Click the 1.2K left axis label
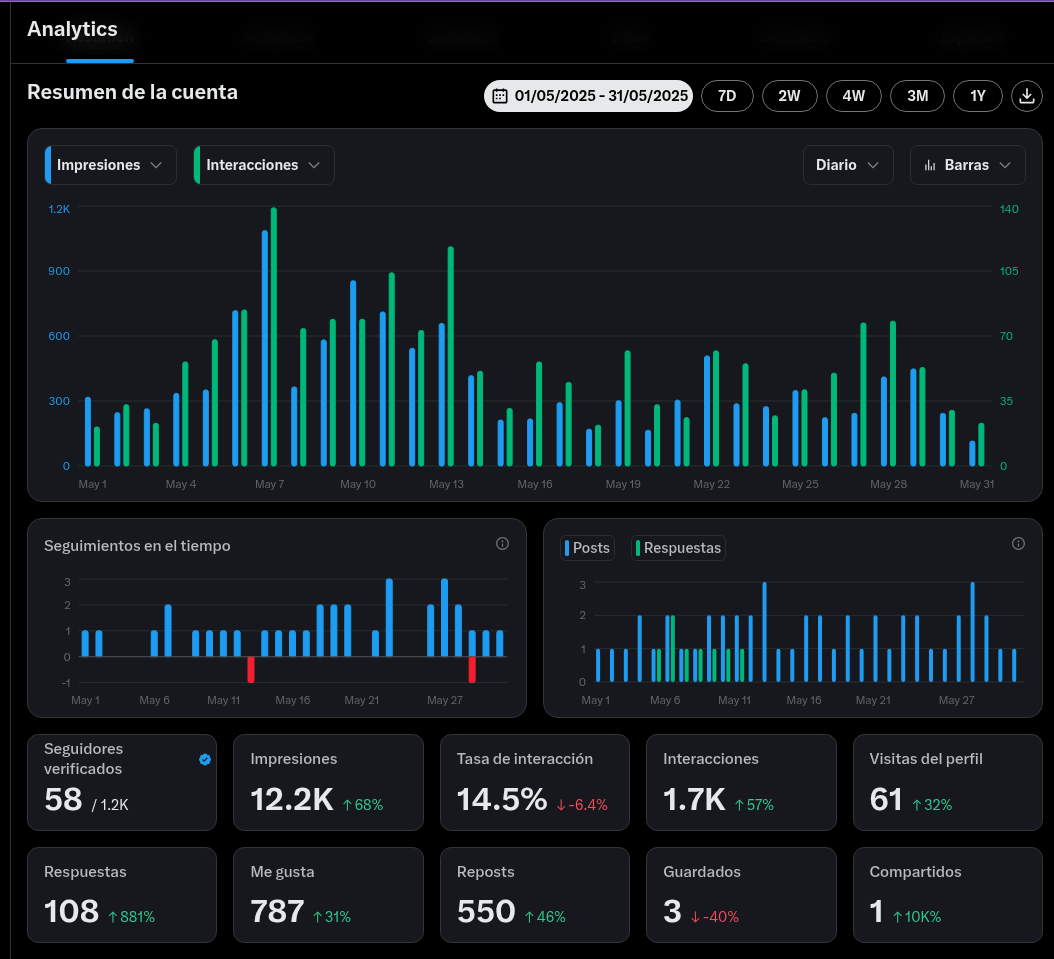Viewport: 1054px width, 959px height. coord(59,209)
